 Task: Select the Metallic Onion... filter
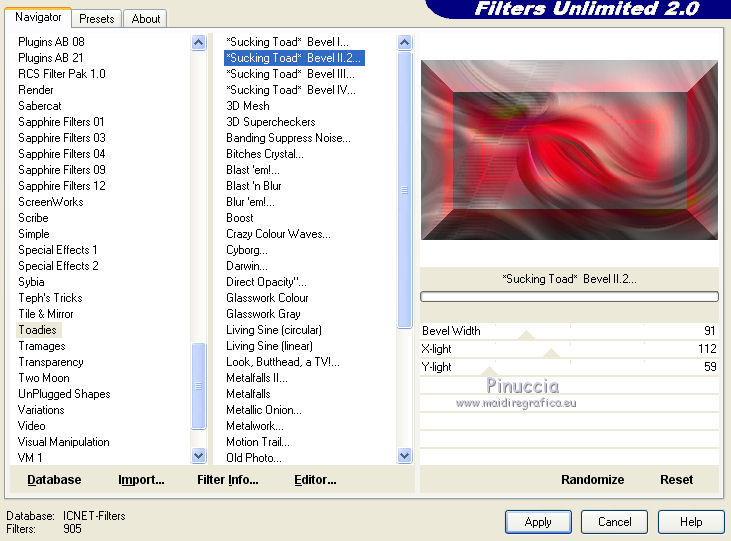(264, 410)
